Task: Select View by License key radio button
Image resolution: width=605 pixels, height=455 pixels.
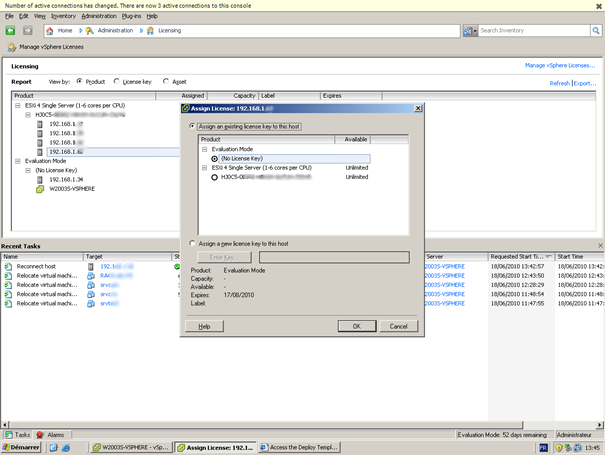Action: pyautogui.click(x=117, y=81)
